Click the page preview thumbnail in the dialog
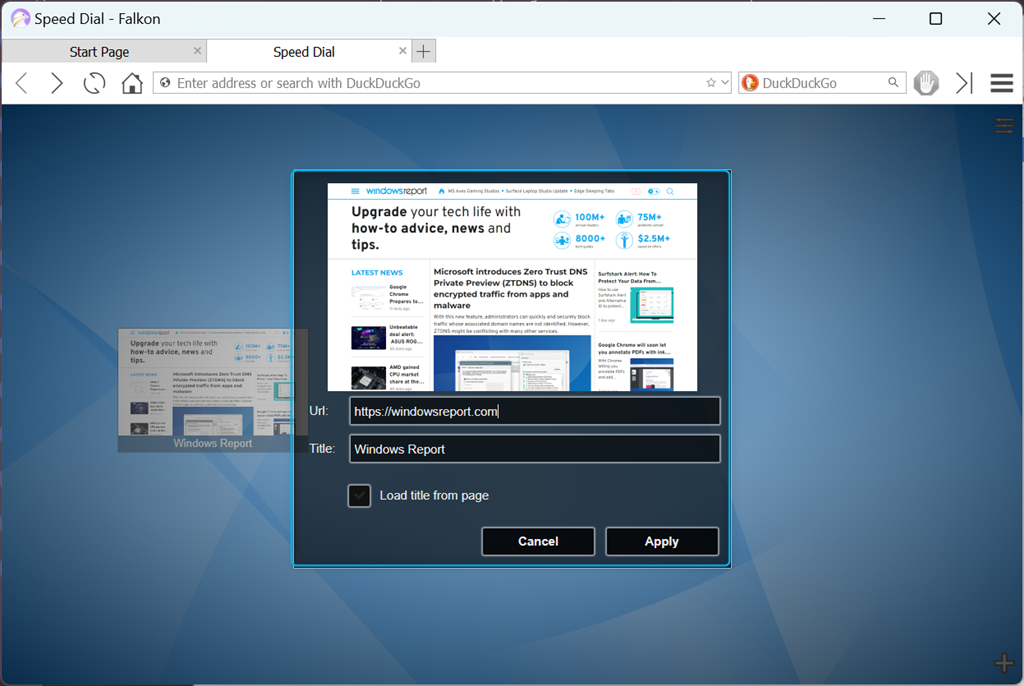This screenshot has width=1024, height=686. tap(512, 287)
